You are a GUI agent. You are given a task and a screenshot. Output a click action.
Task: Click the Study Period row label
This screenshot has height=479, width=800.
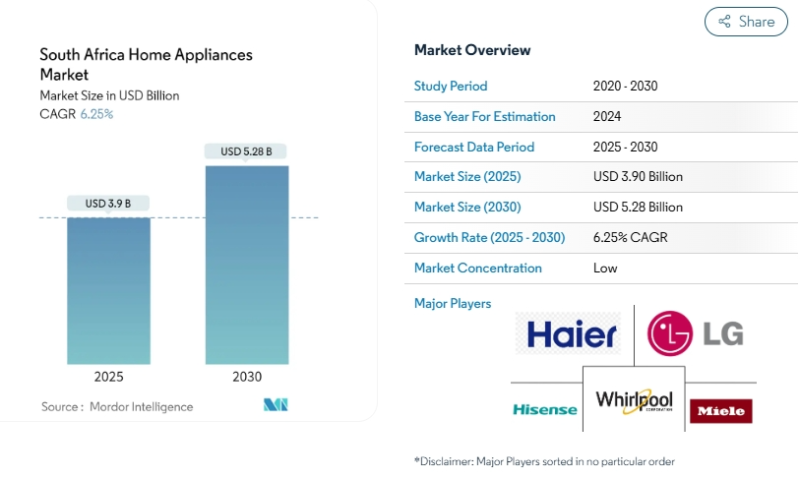point(451,86)
